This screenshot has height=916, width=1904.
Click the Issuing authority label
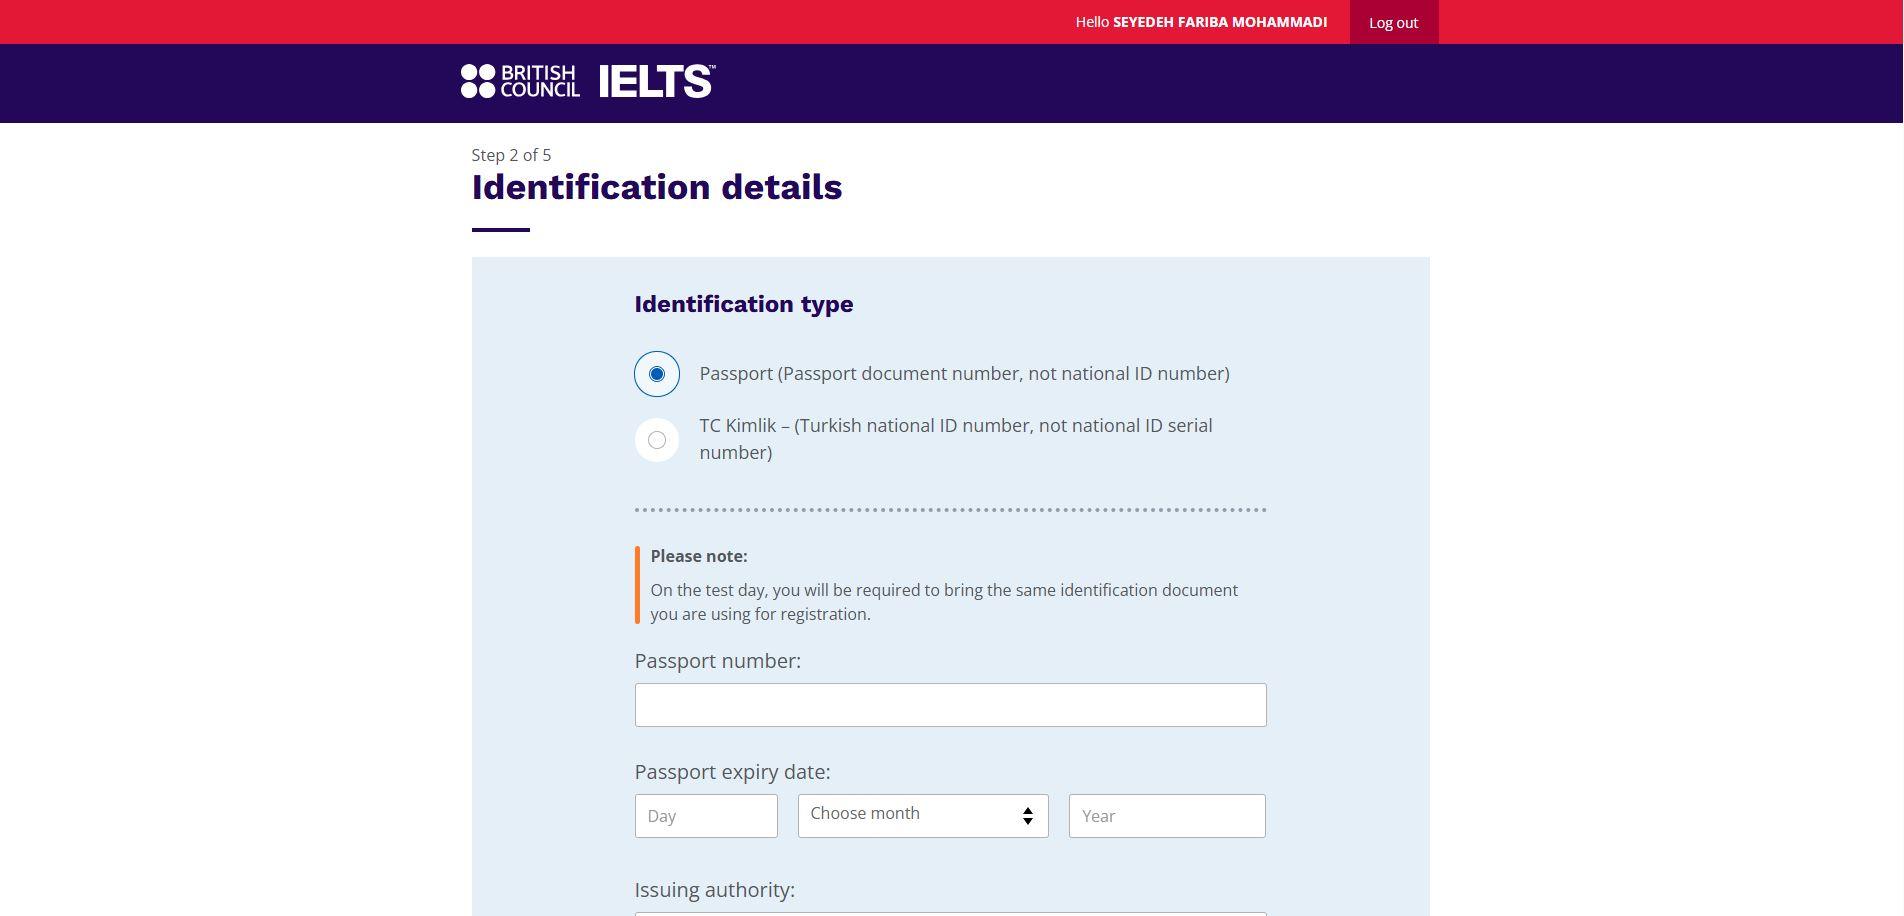point(715,890)
